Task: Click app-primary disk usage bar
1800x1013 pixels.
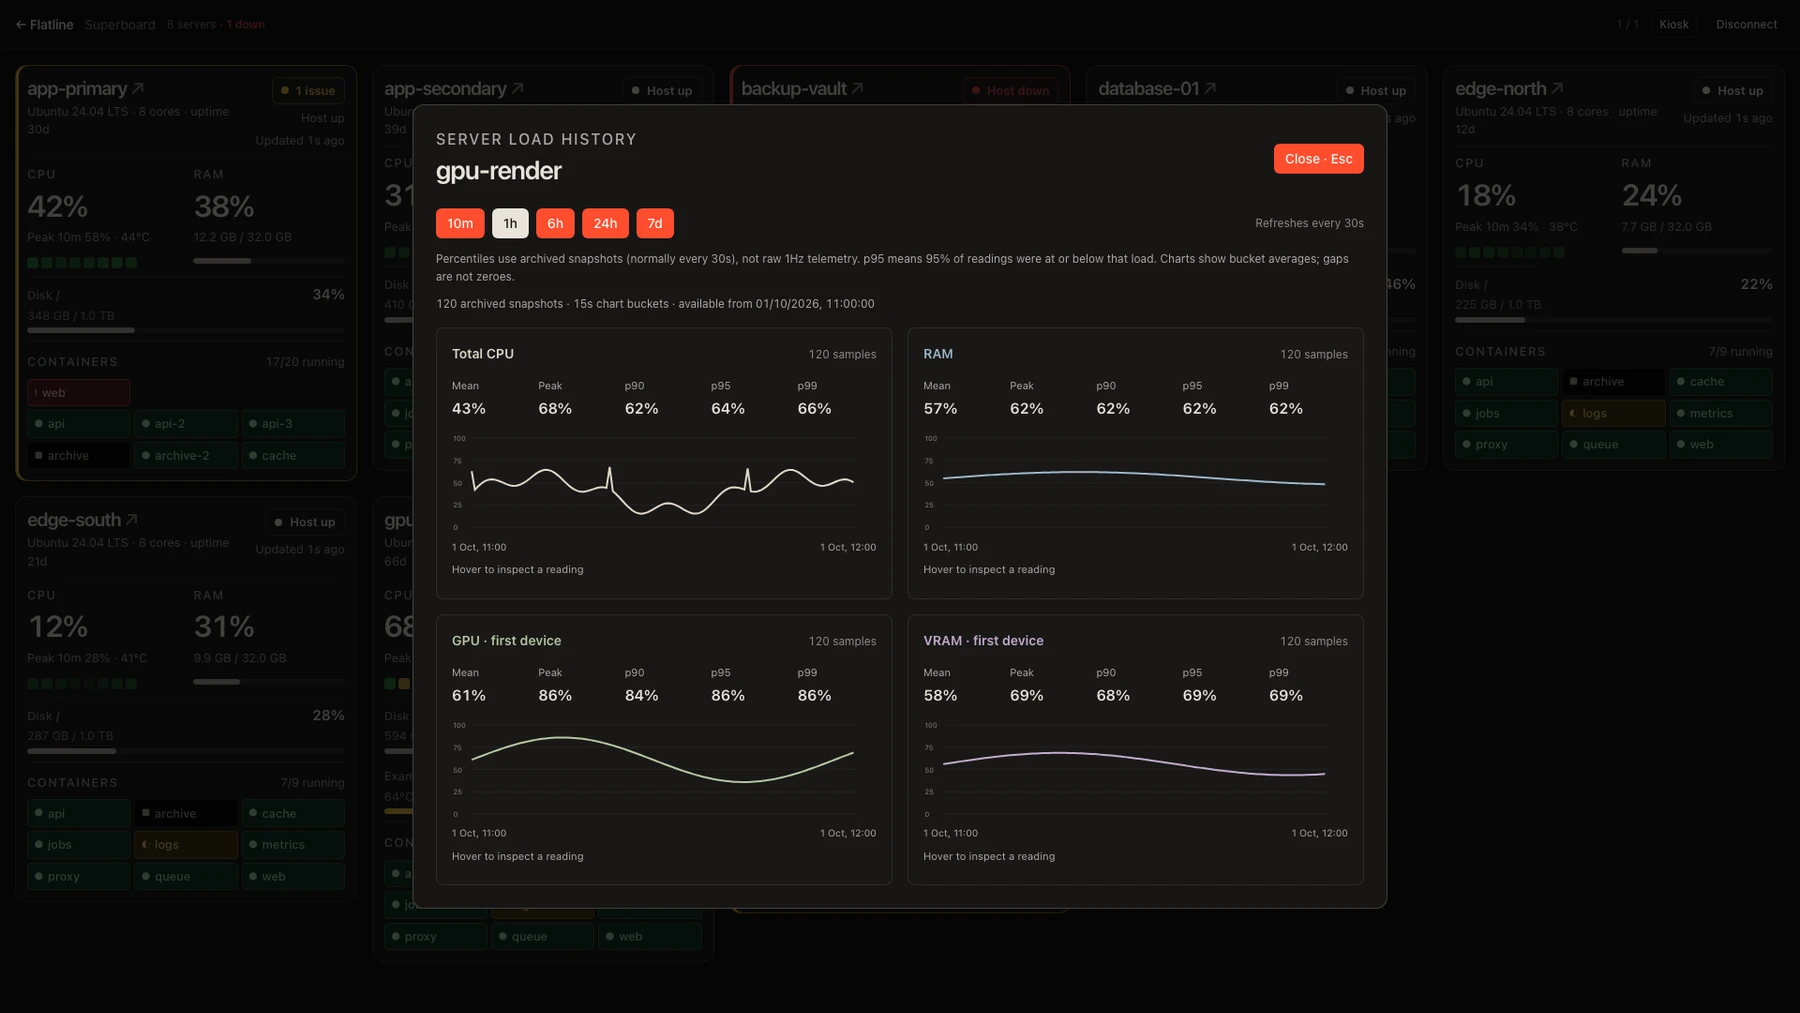Action: click(186, 330)
